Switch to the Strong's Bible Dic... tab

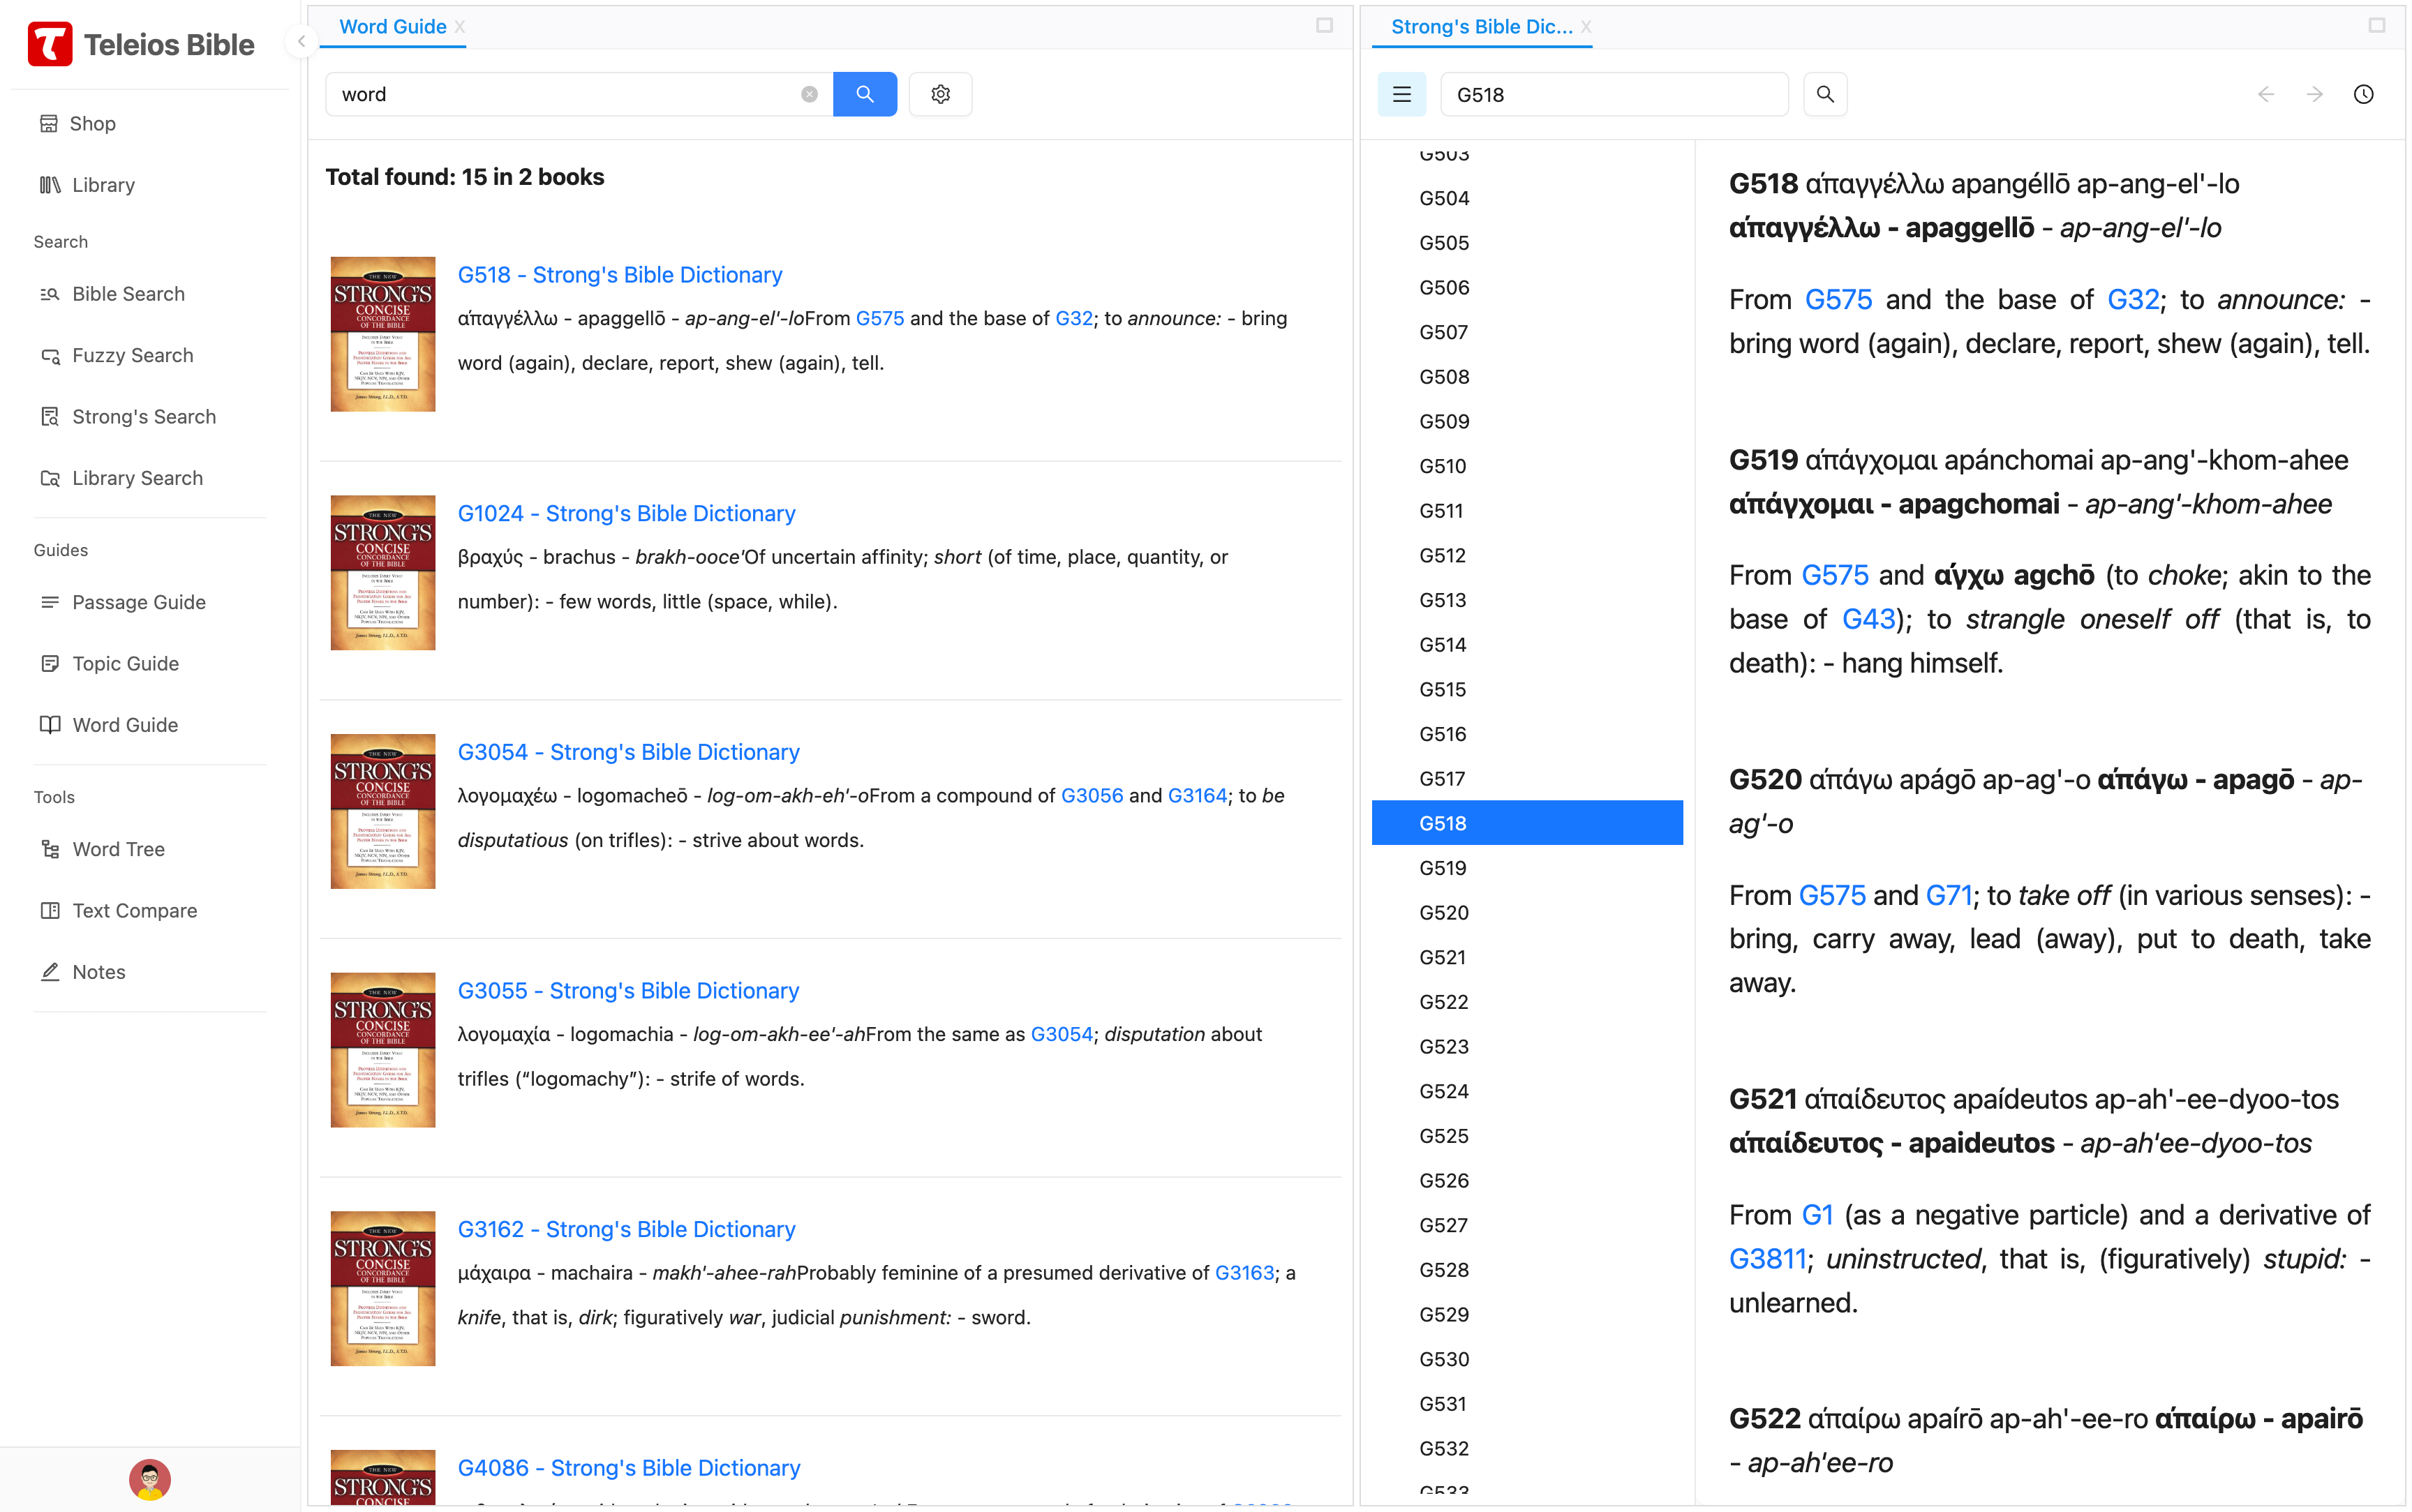click(1480, 27)
